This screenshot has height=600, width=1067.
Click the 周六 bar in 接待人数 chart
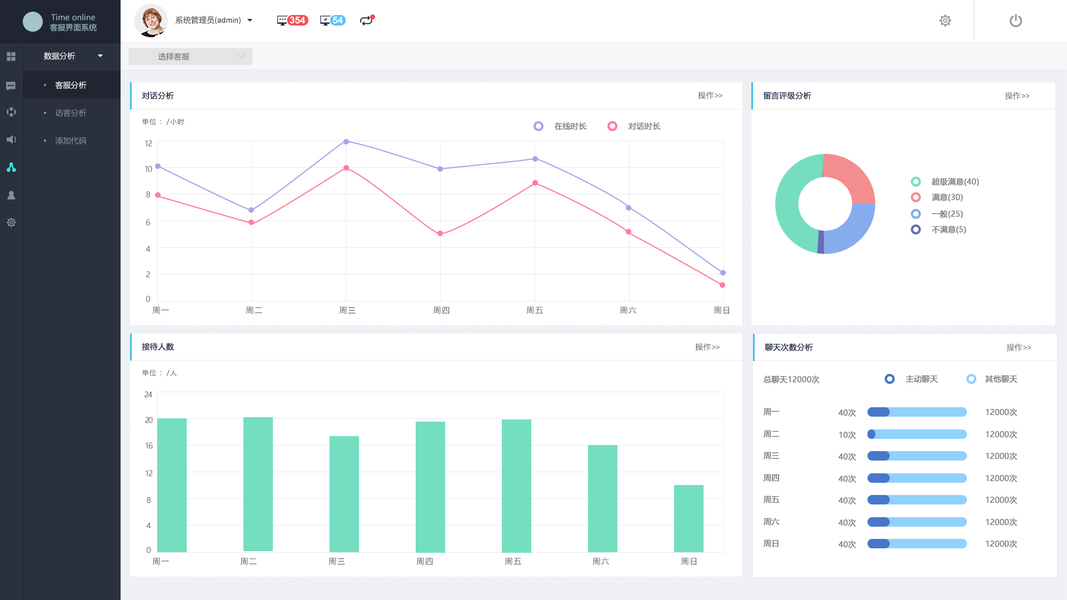pos(602,499)
